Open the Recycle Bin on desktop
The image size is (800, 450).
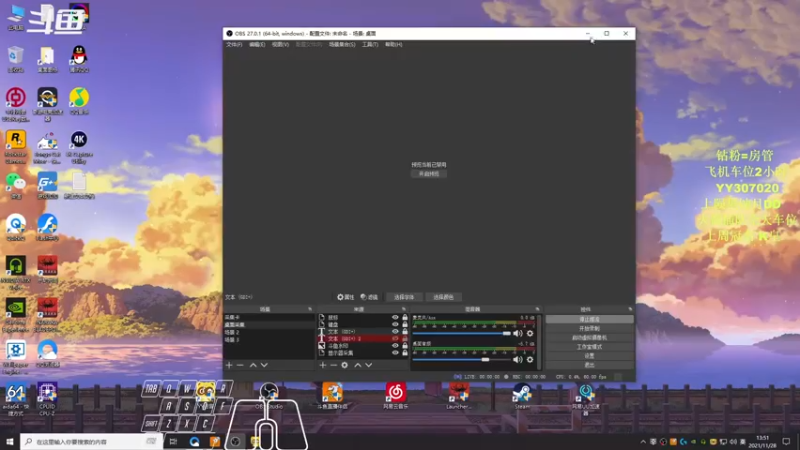[16, 59]
